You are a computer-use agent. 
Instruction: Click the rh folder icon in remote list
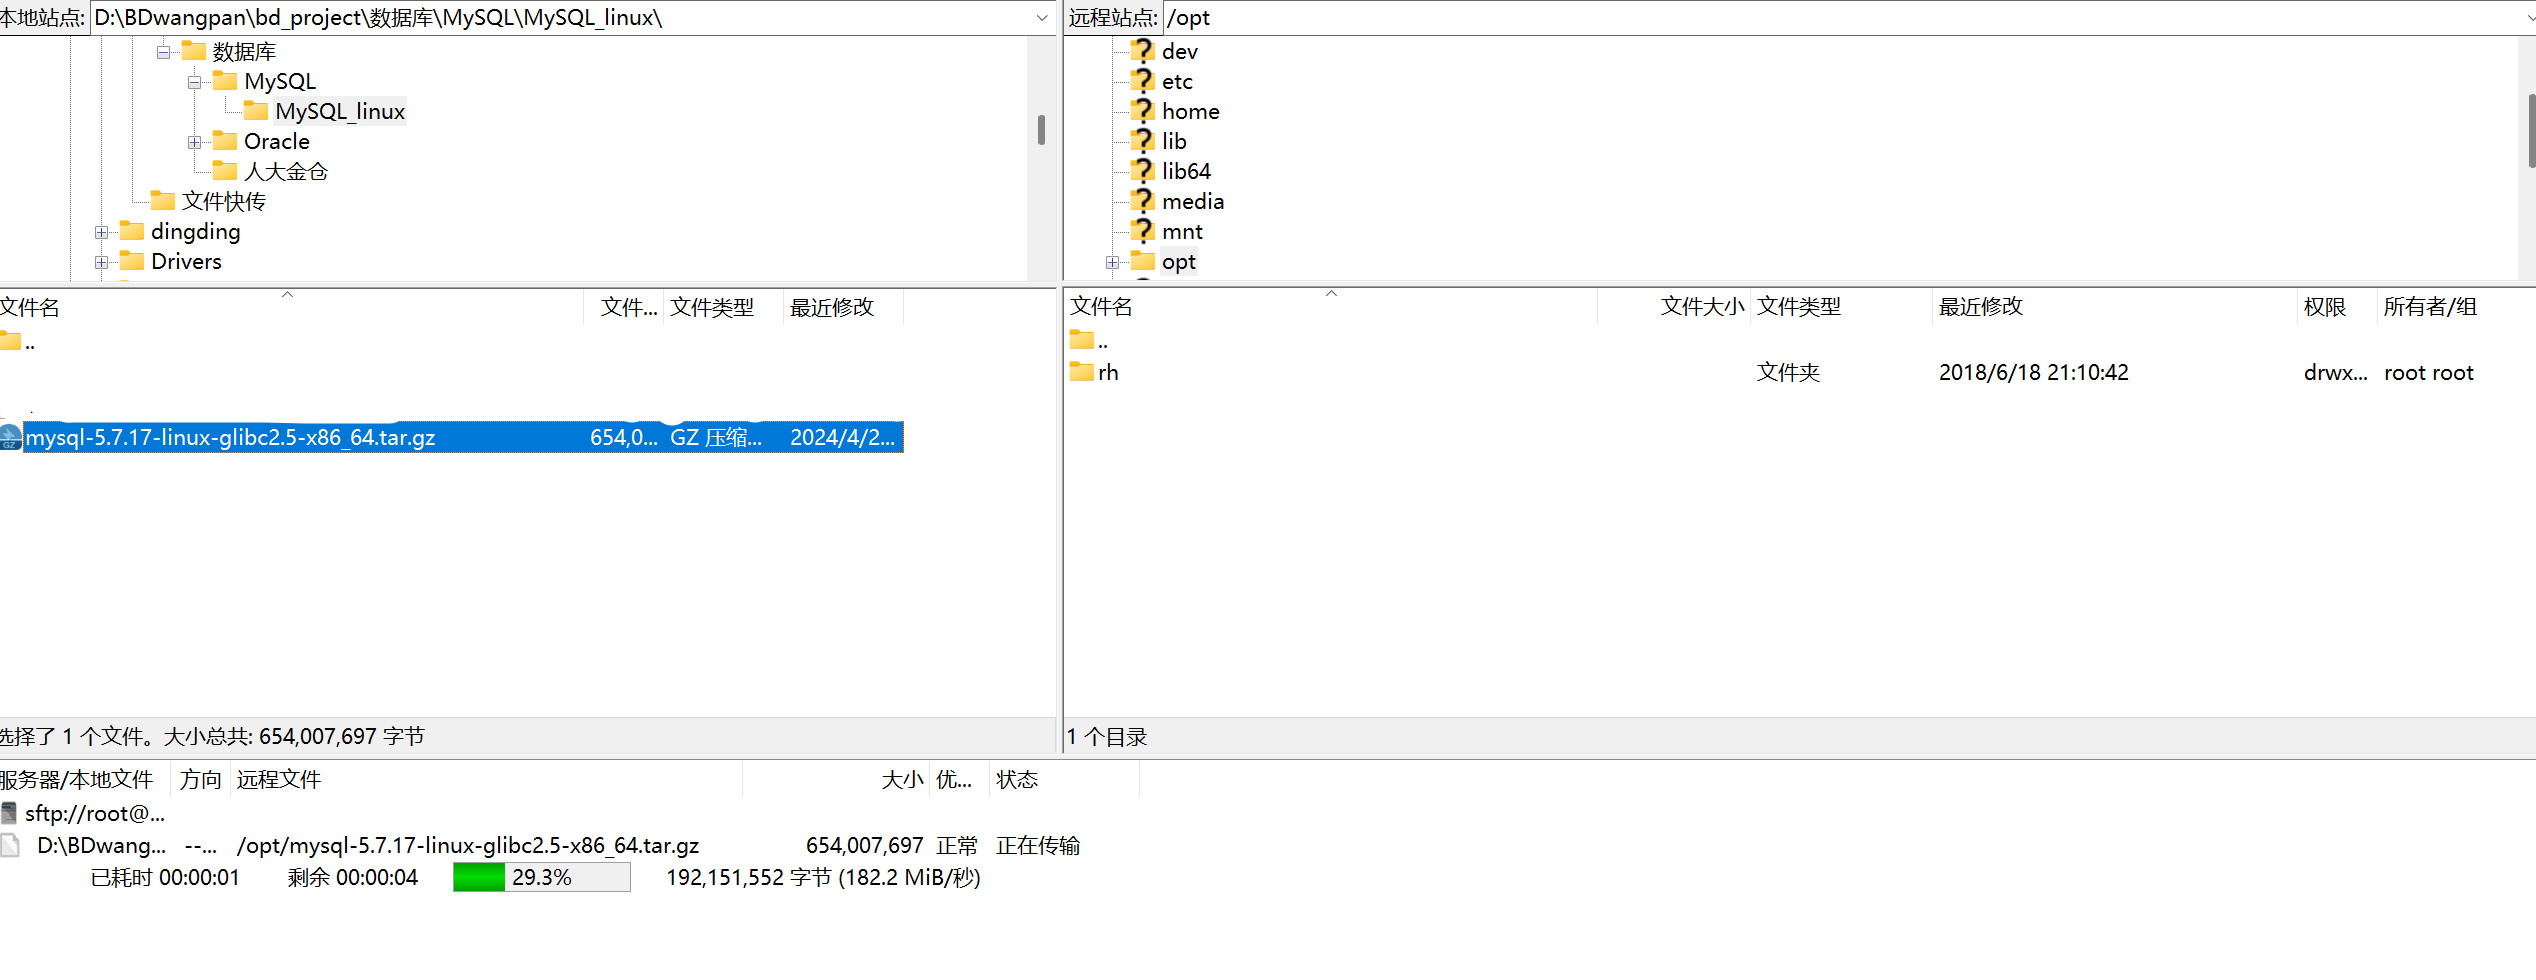pyautogui.click(x=1081, y=372)
